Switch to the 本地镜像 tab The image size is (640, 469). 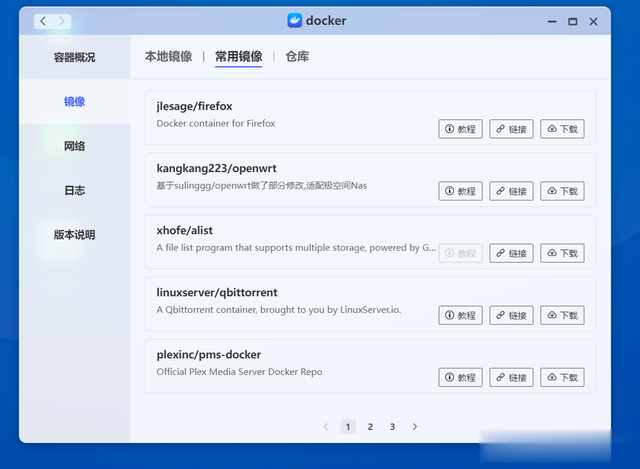click(168, 56)
